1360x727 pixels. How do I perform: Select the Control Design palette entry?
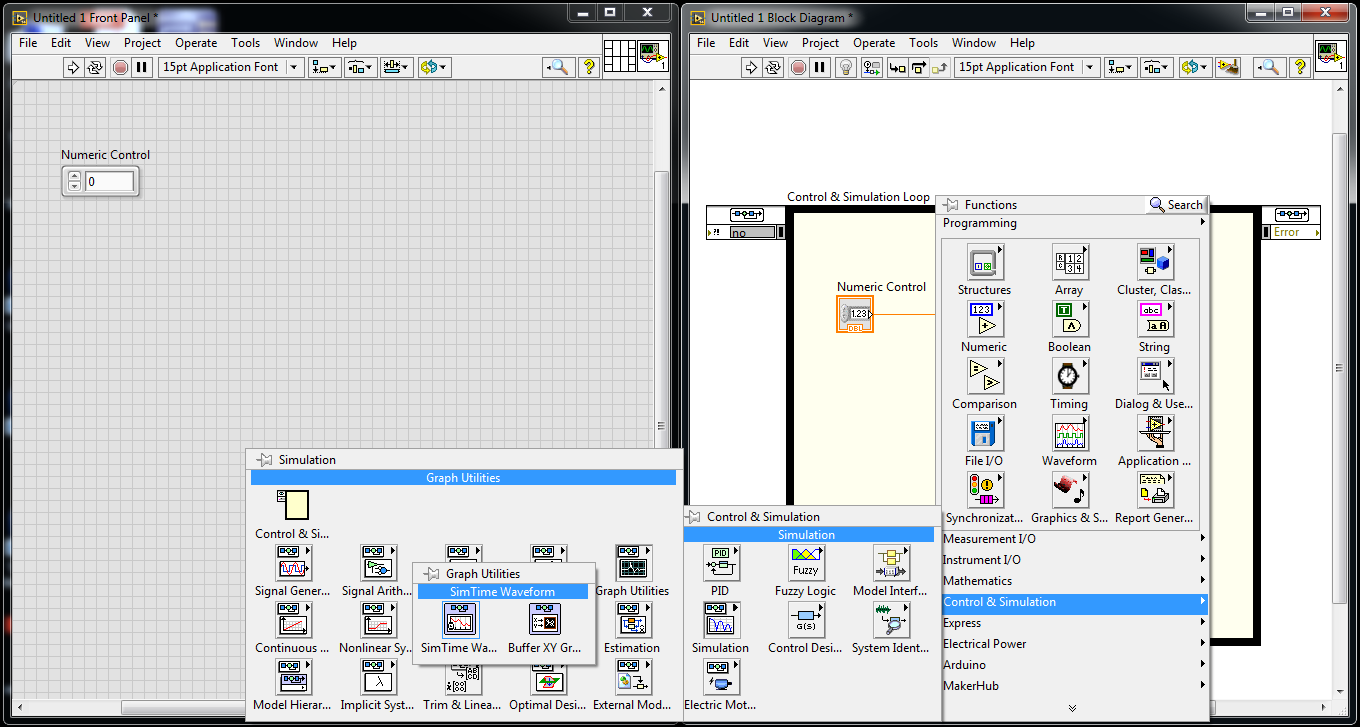806,620
